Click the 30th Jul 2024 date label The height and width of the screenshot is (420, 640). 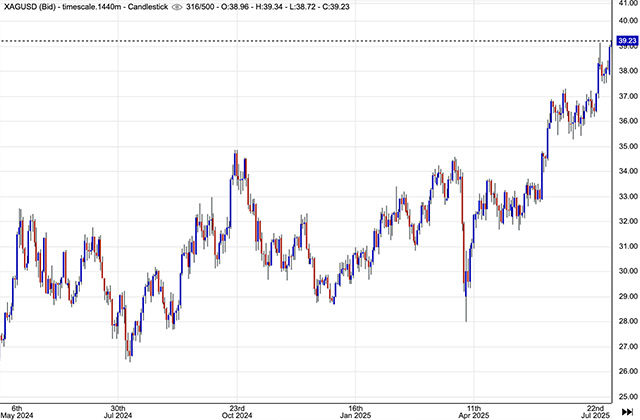[x=117, y=409]
